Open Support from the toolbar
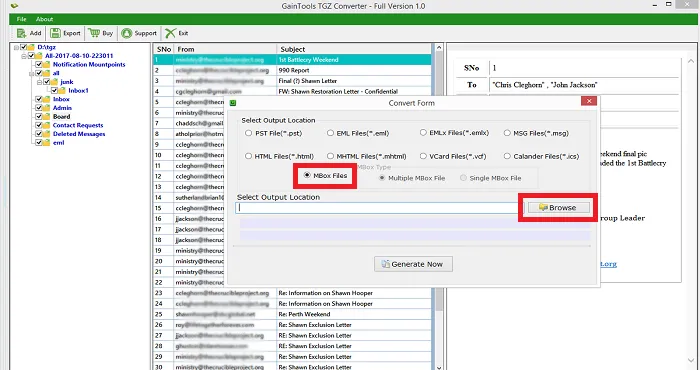This screenshot has width=700, height=370. tap(139, 33)
